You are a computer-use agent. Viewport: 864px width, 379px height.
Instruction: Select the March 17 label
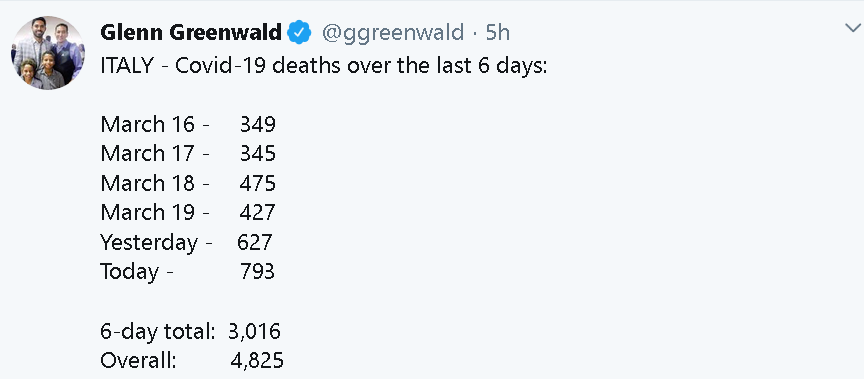point(147,154)
